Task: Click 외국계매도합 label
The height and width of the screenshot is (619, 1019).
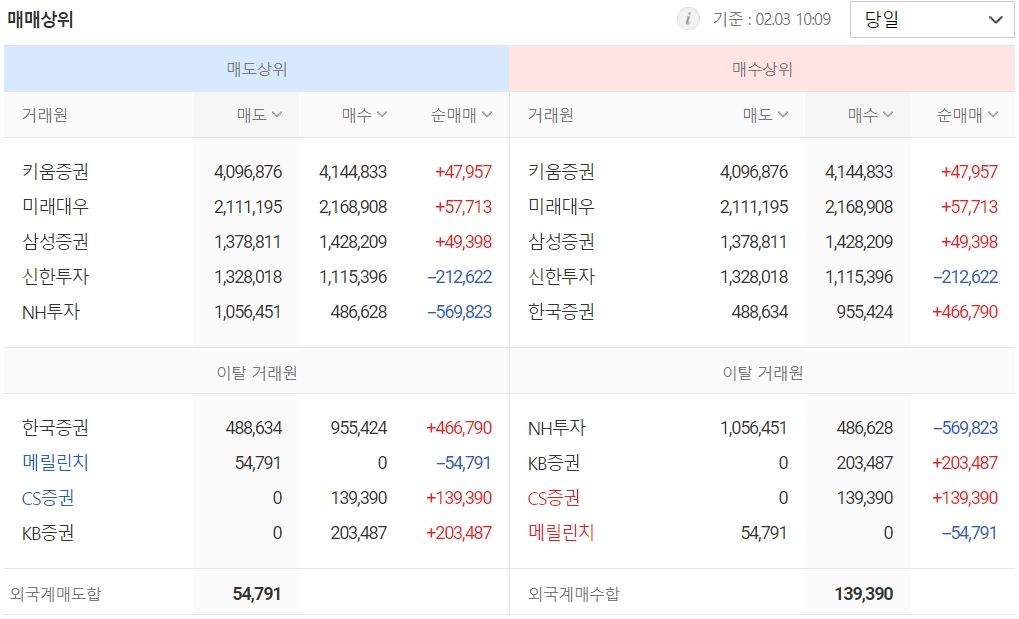Action: tap(55, 594)
